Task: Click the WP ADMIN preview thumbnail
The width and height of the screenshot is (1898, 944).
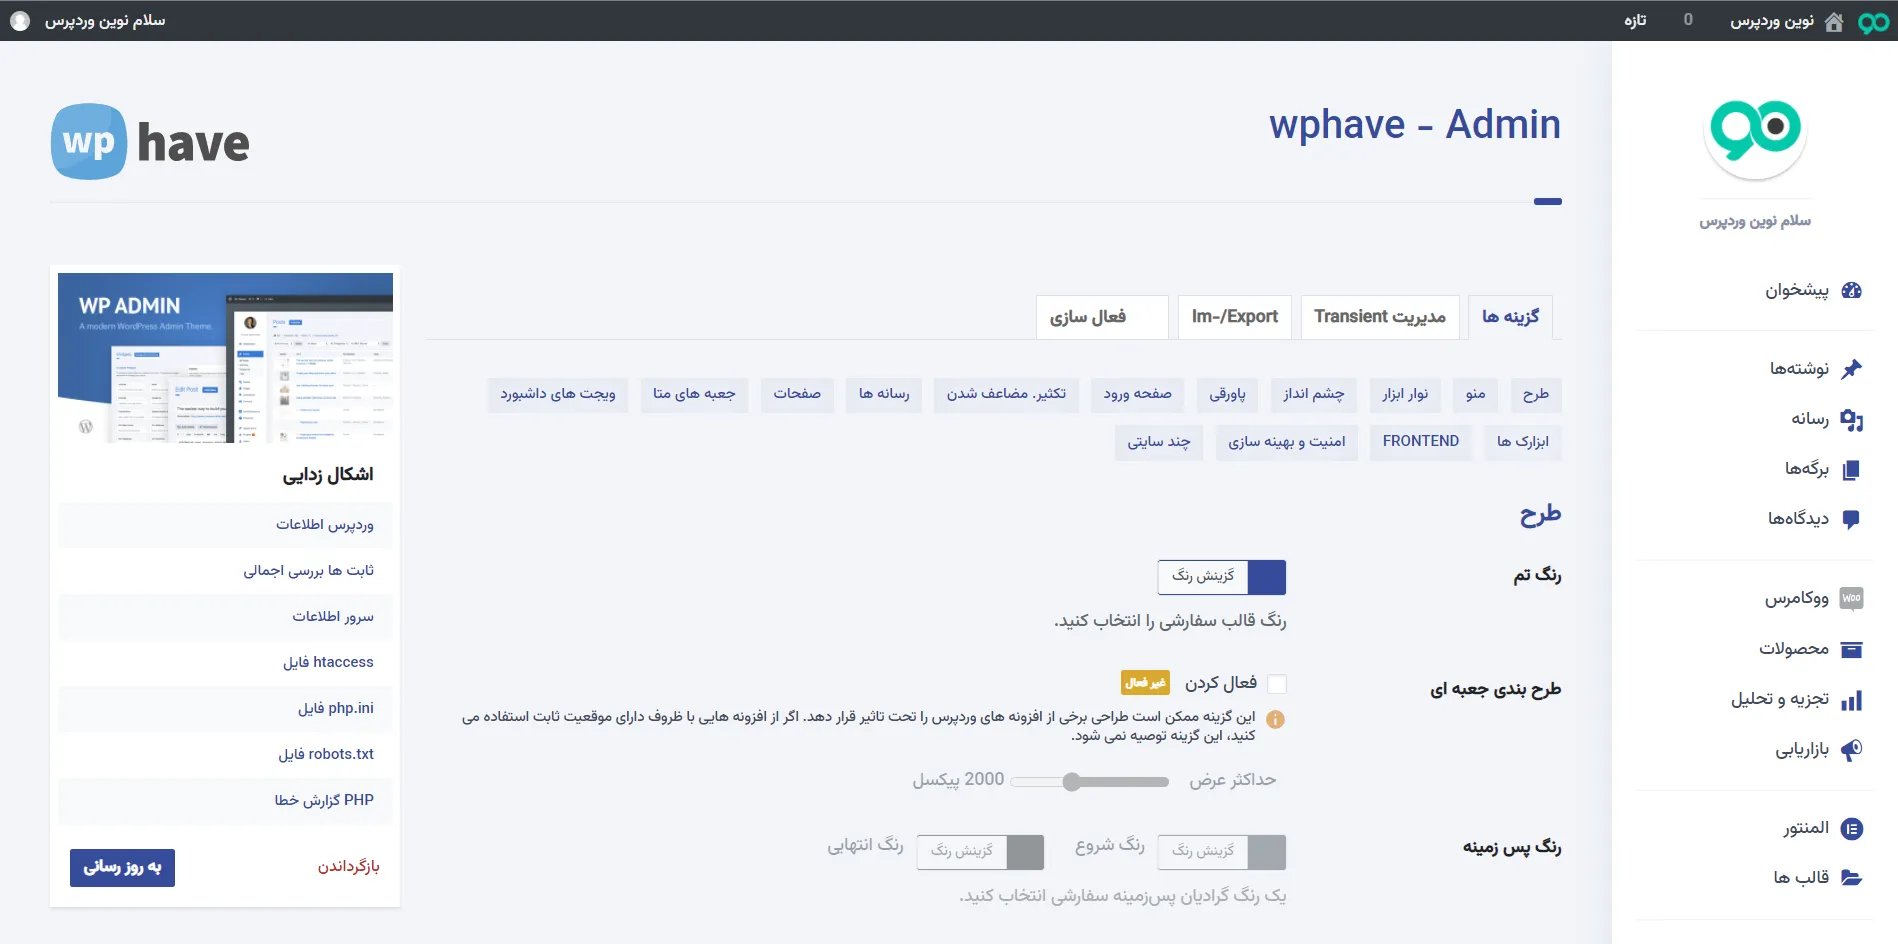Action: (225, 358)
